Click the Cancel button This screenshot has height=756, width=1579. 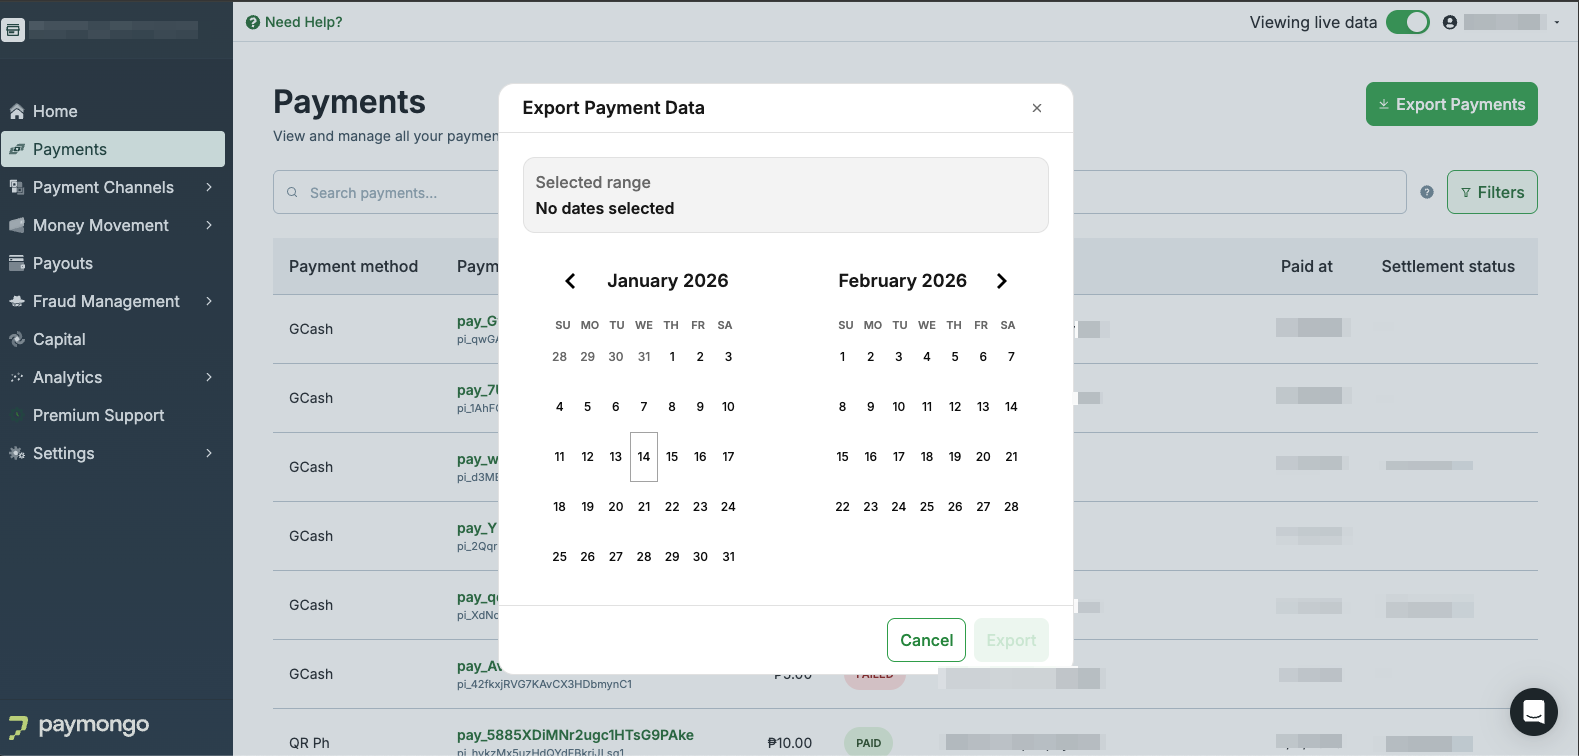tap(926, 640)
